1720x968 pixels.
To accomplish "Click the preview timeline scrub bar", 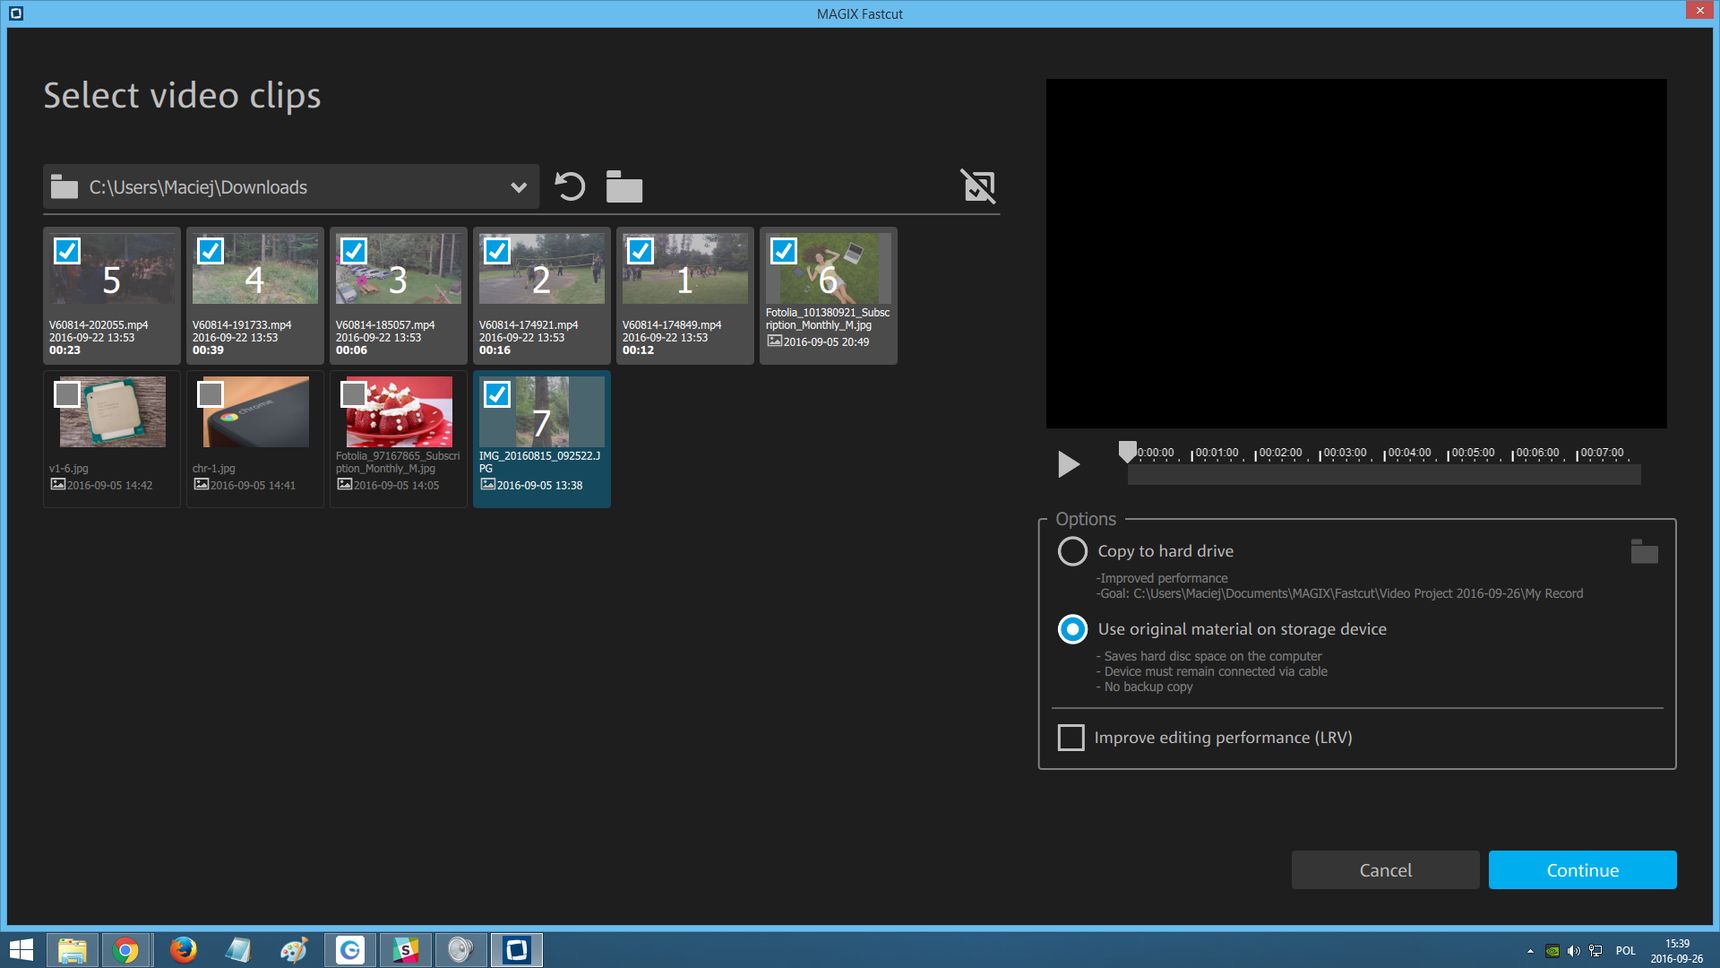I will point(1384,475).
